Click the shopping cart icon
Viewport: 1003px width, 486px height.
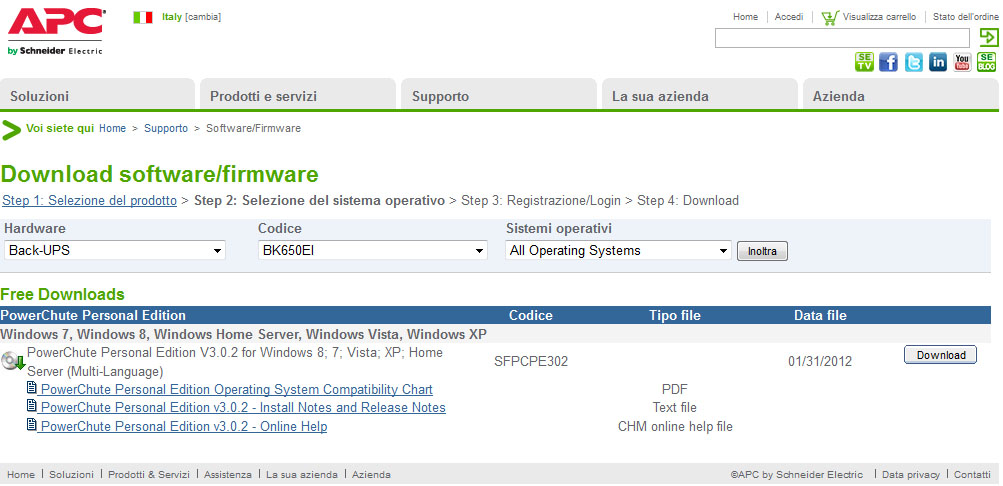[829, 18]
